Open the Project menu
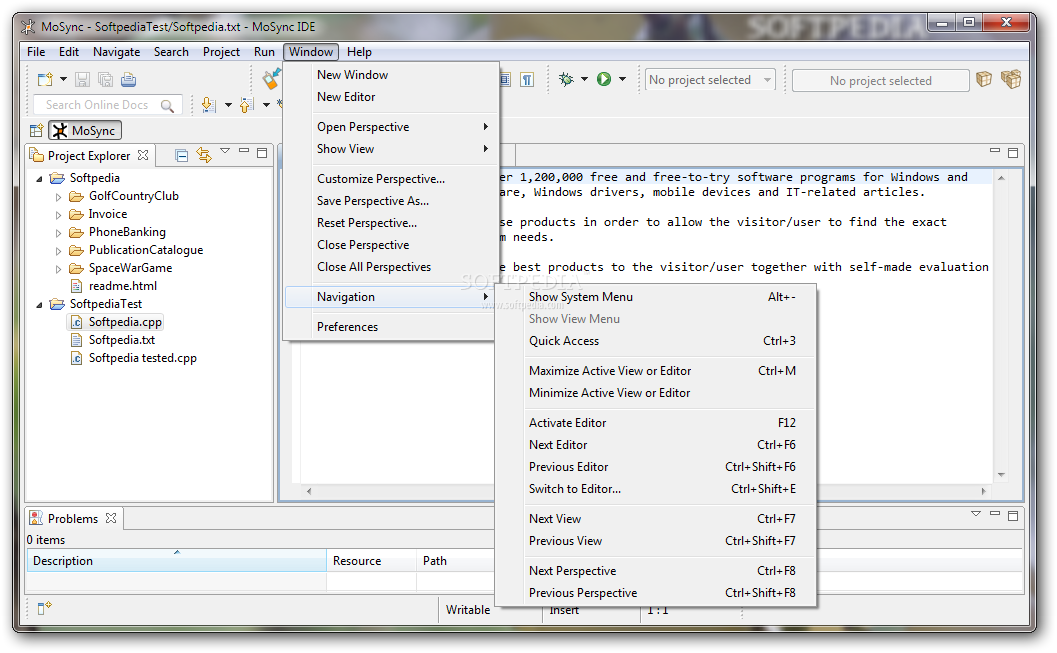The image size is (1057, 653). [x=221, y=52]
